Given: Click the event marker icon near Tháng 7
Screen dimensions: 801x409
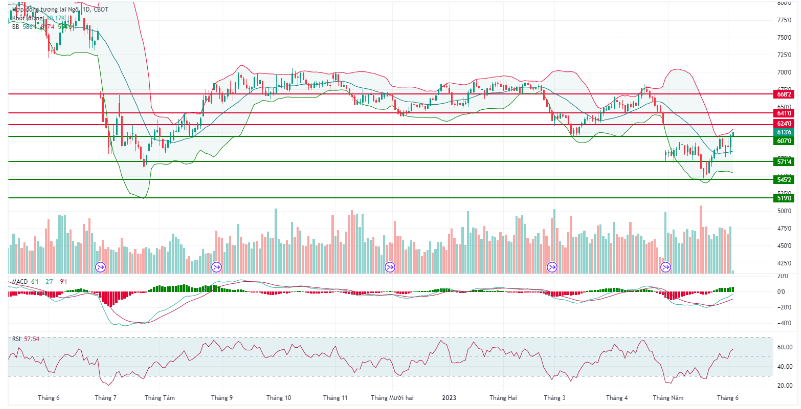Looking at the screenshot, I should tap(100, 267).
